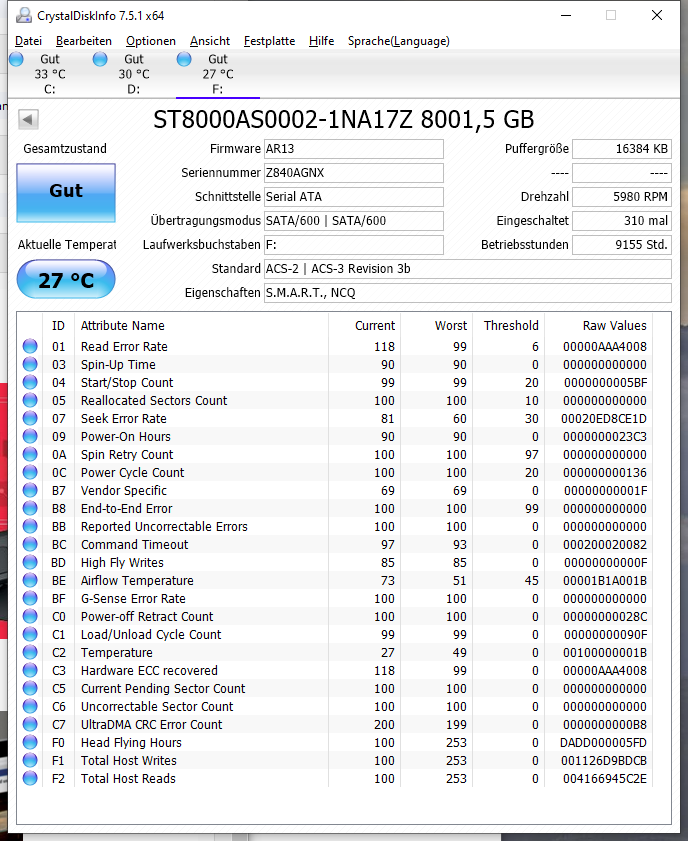Click status orb for Power-On Hours
This screenshot has width=688, height=841.
(30, 437)
